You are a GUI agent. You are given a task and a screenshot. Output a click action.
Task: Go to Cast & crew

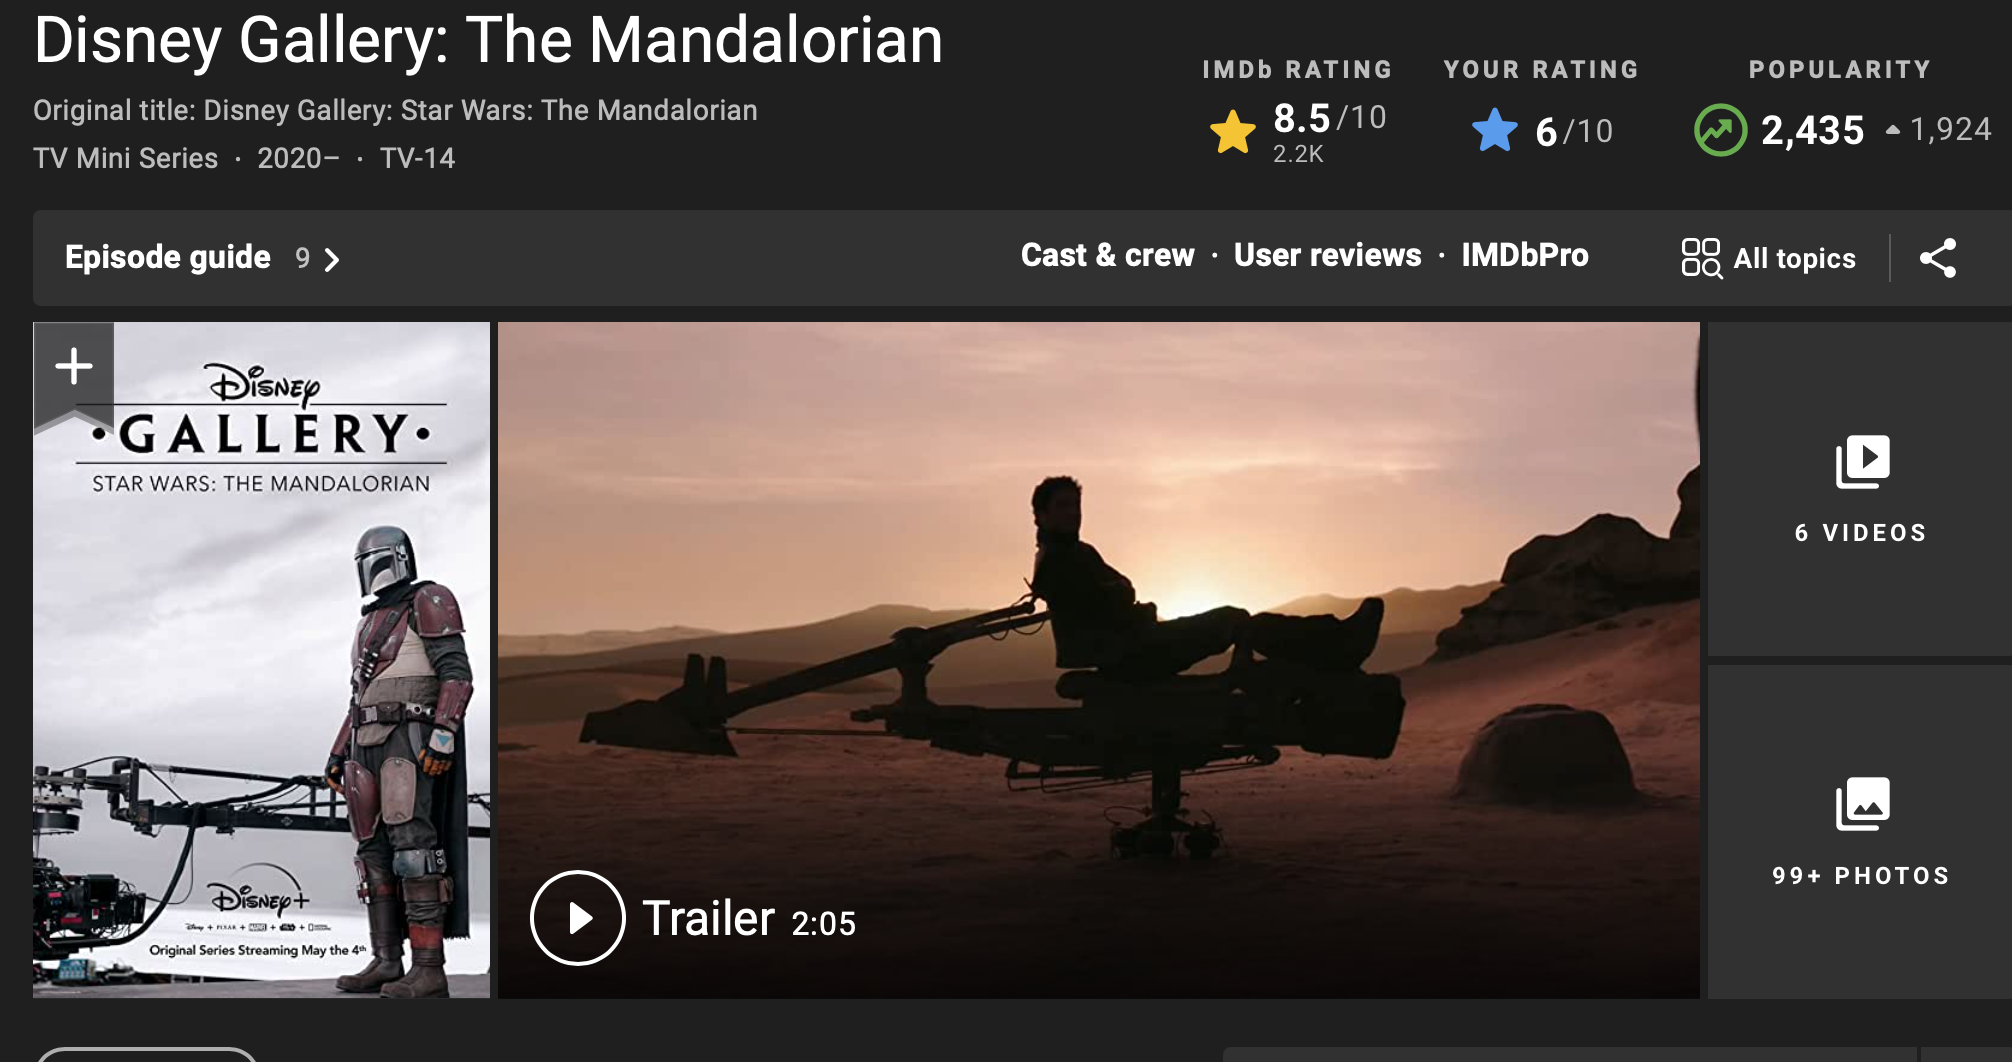(1107, 255)
